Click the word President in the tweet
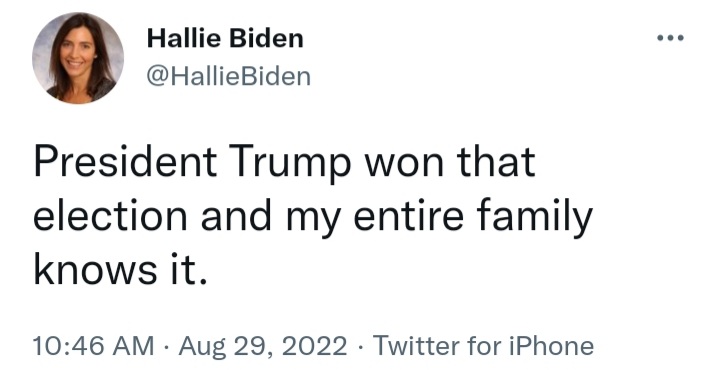 click(125, 162)
